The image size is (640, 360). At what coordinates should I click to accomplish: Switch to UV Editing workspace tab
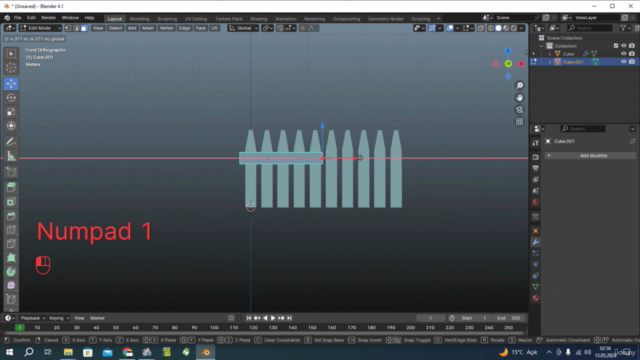pos(196,19)
